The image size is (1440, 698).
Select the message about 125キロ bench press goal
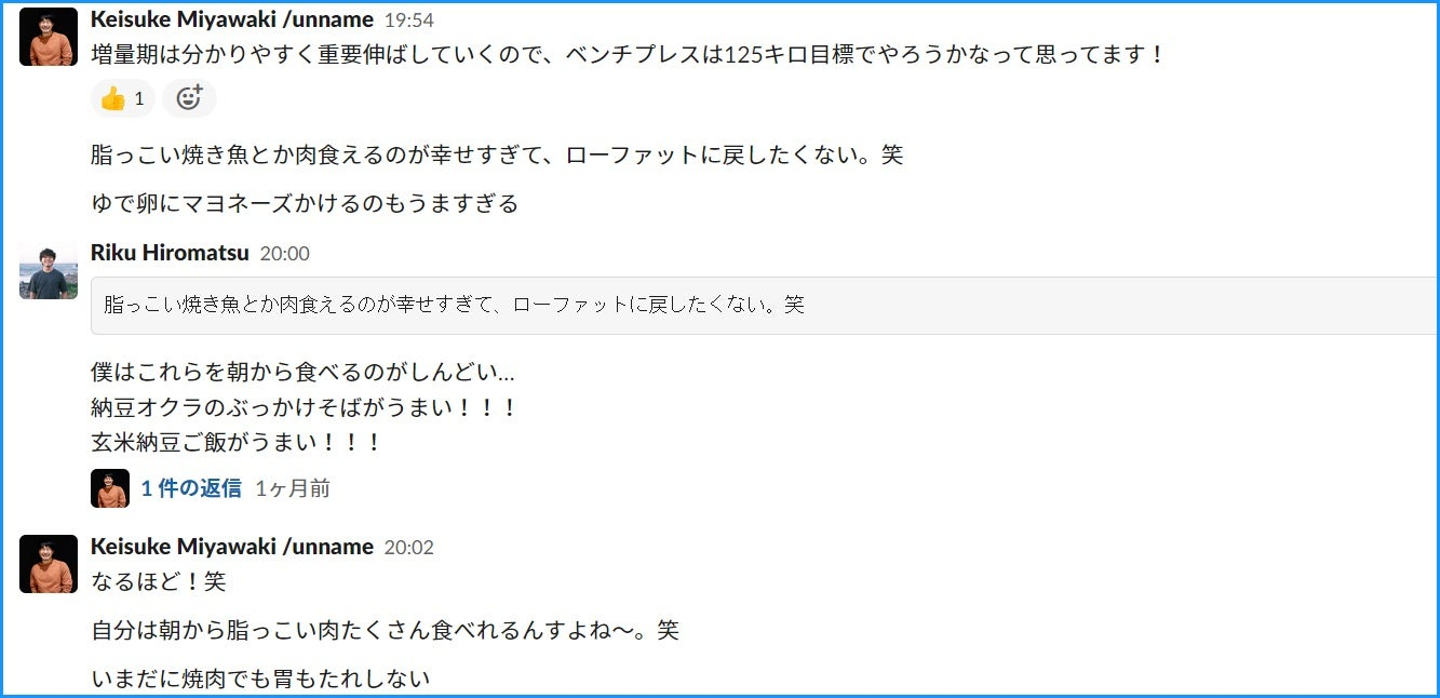click(628, 54)
